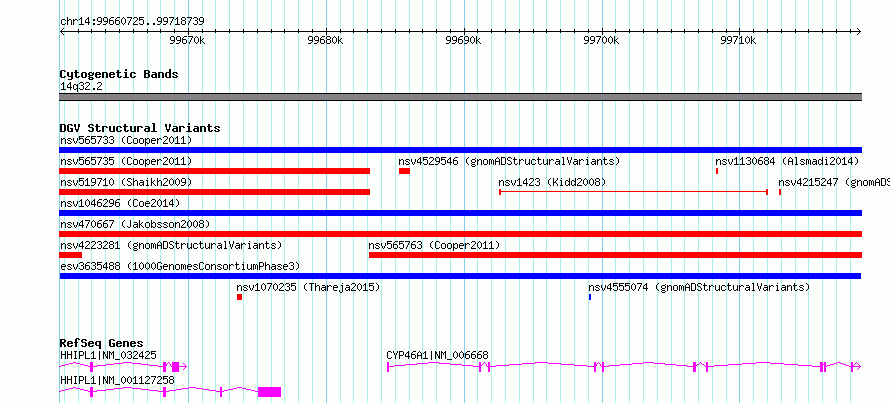The height and width of the screenshot is (403, 890).
Task: Click the DGV Structural Variants track title
Action: pos(140,128)
